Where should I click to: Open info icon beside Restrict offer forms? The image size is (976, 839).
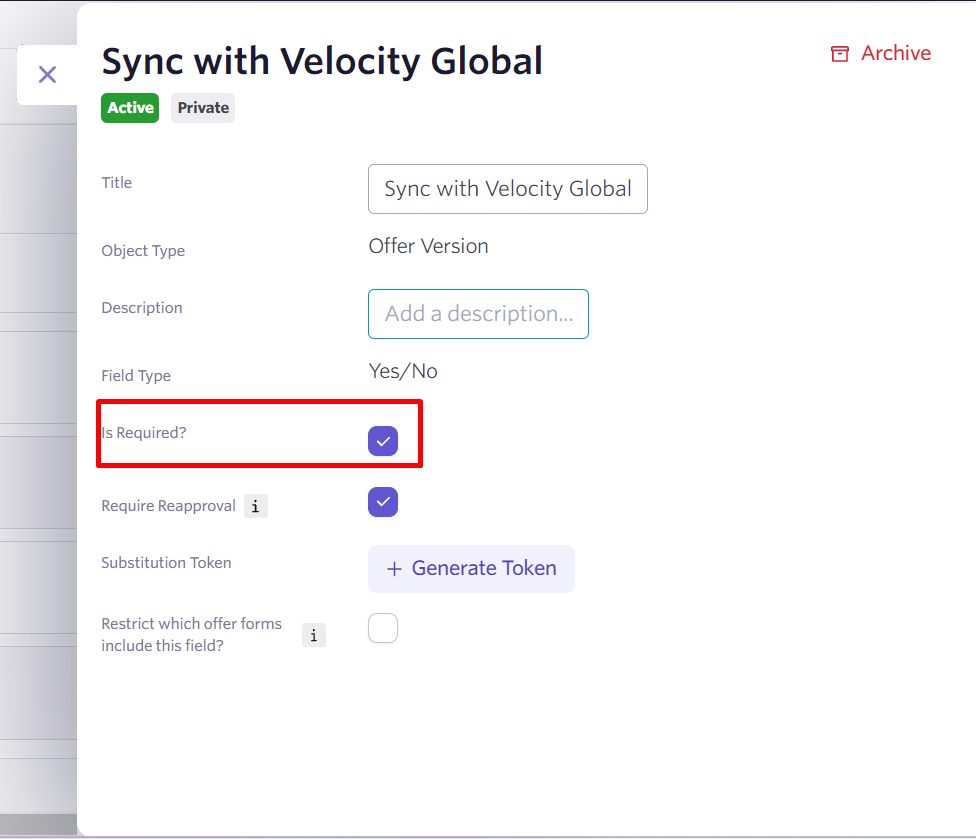(314, 635)
